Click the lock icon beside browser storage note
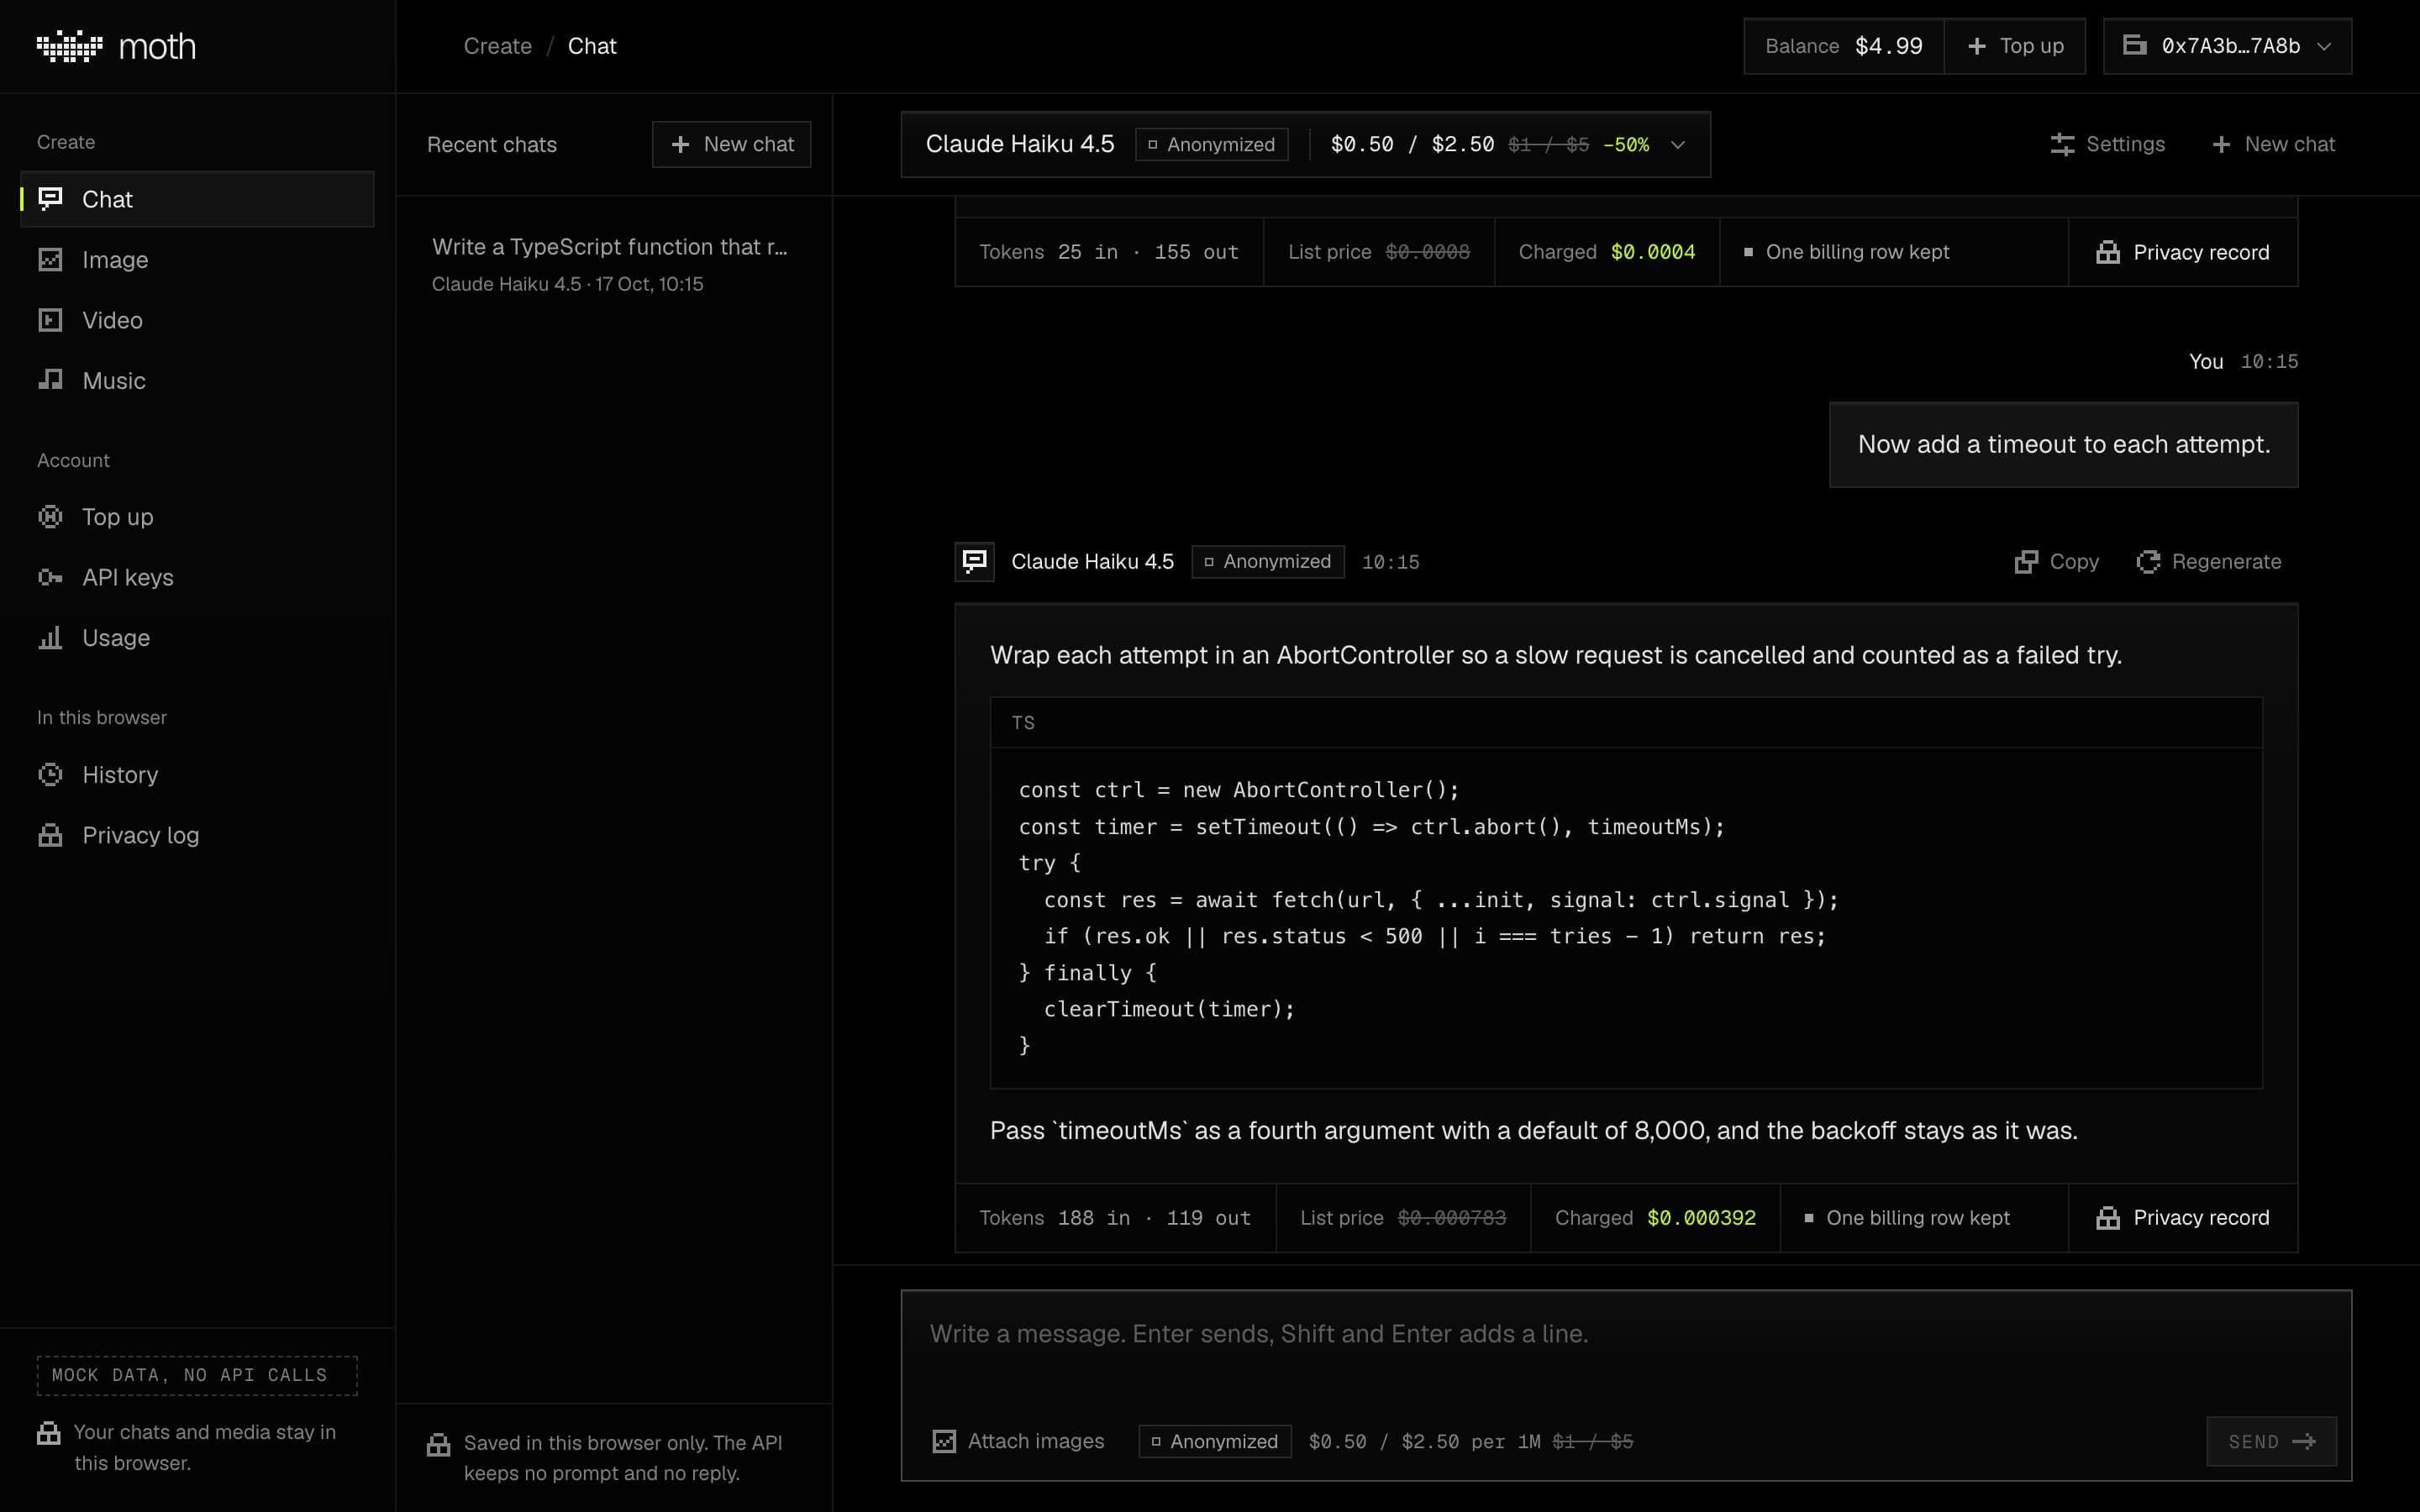Viewport: 2420px width, 1512px height. [x=49, y=1433]
